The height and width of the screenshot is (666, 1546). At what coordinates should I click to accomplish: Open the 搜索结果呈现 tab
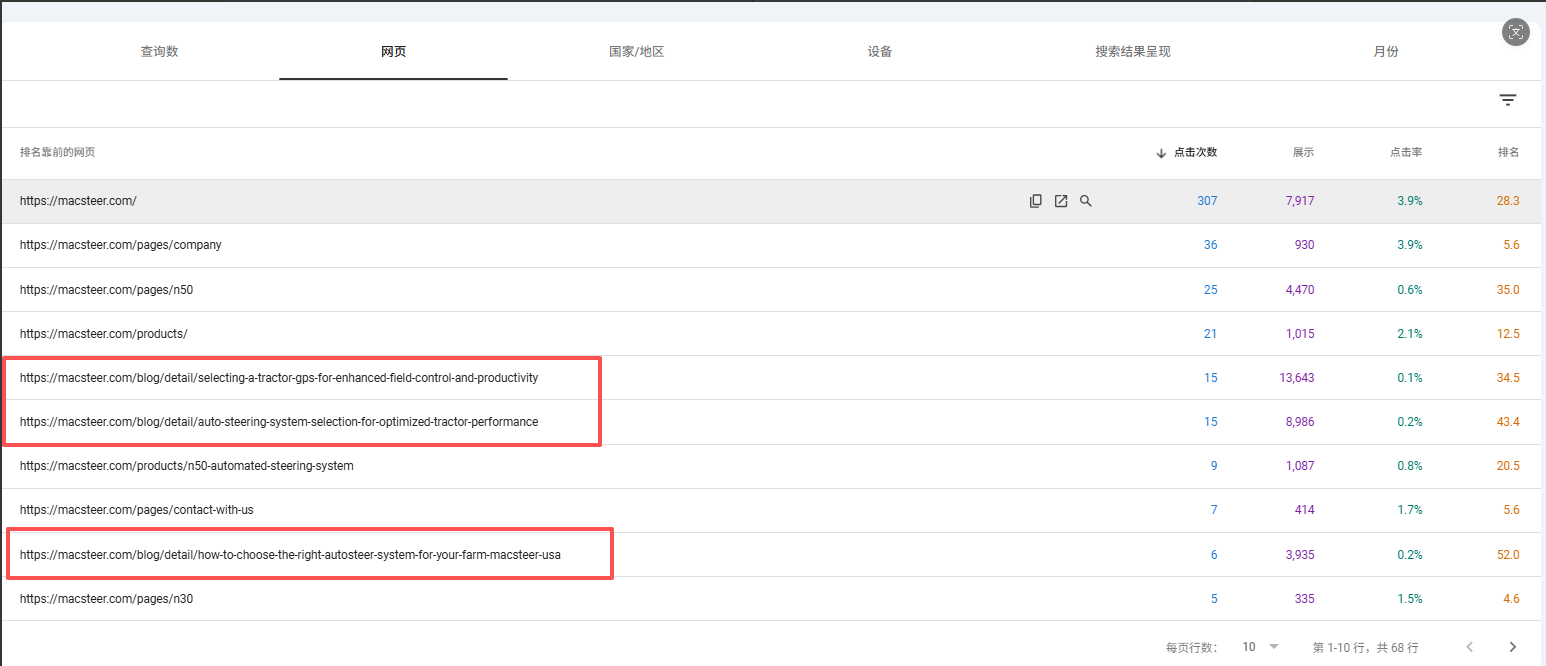pyautogui.click(x=1133, y=52)
